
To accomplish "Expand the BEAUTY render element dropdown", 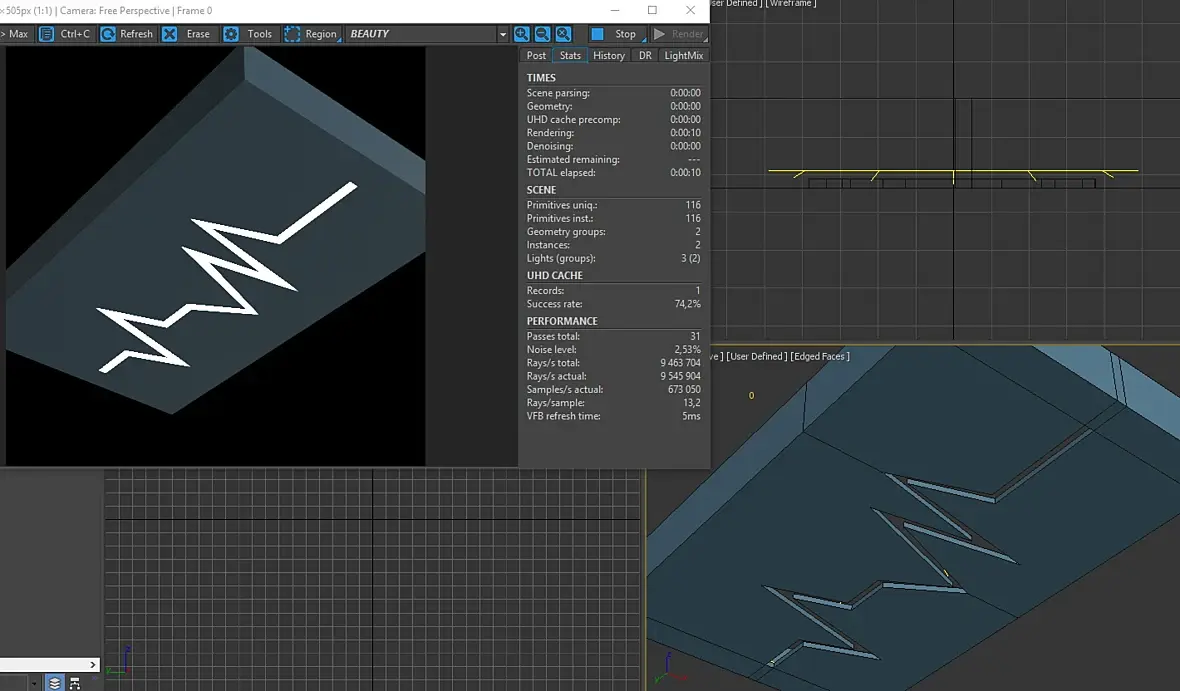I will pos(502,34).
